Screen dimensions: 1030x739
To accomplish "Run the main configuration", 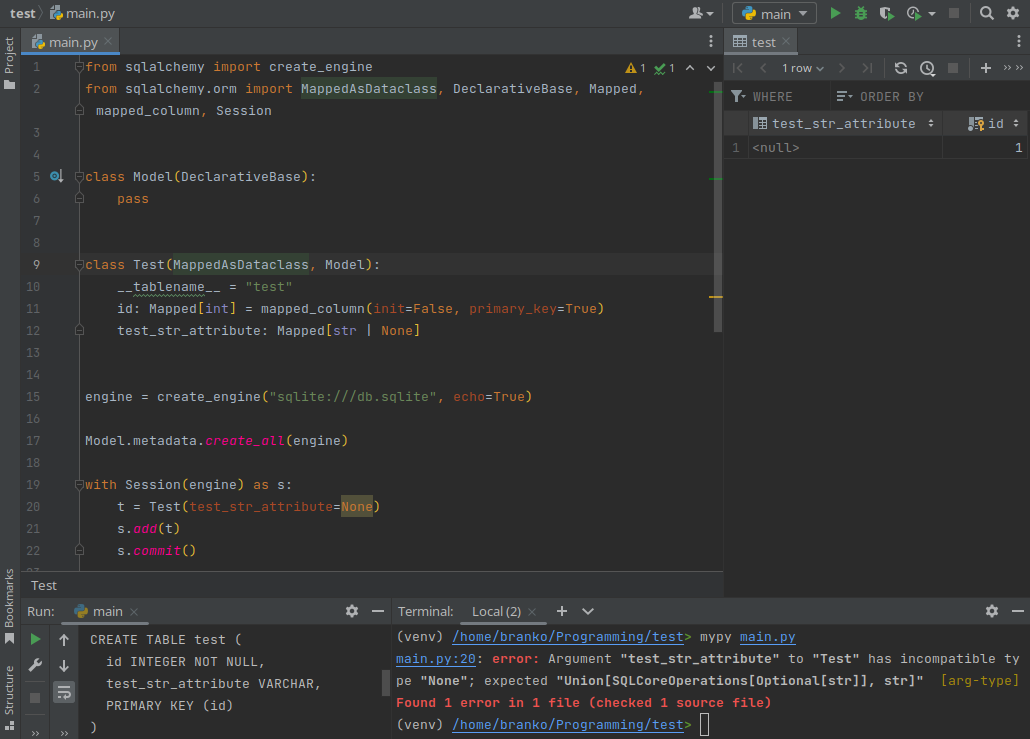I will point(836,13).
